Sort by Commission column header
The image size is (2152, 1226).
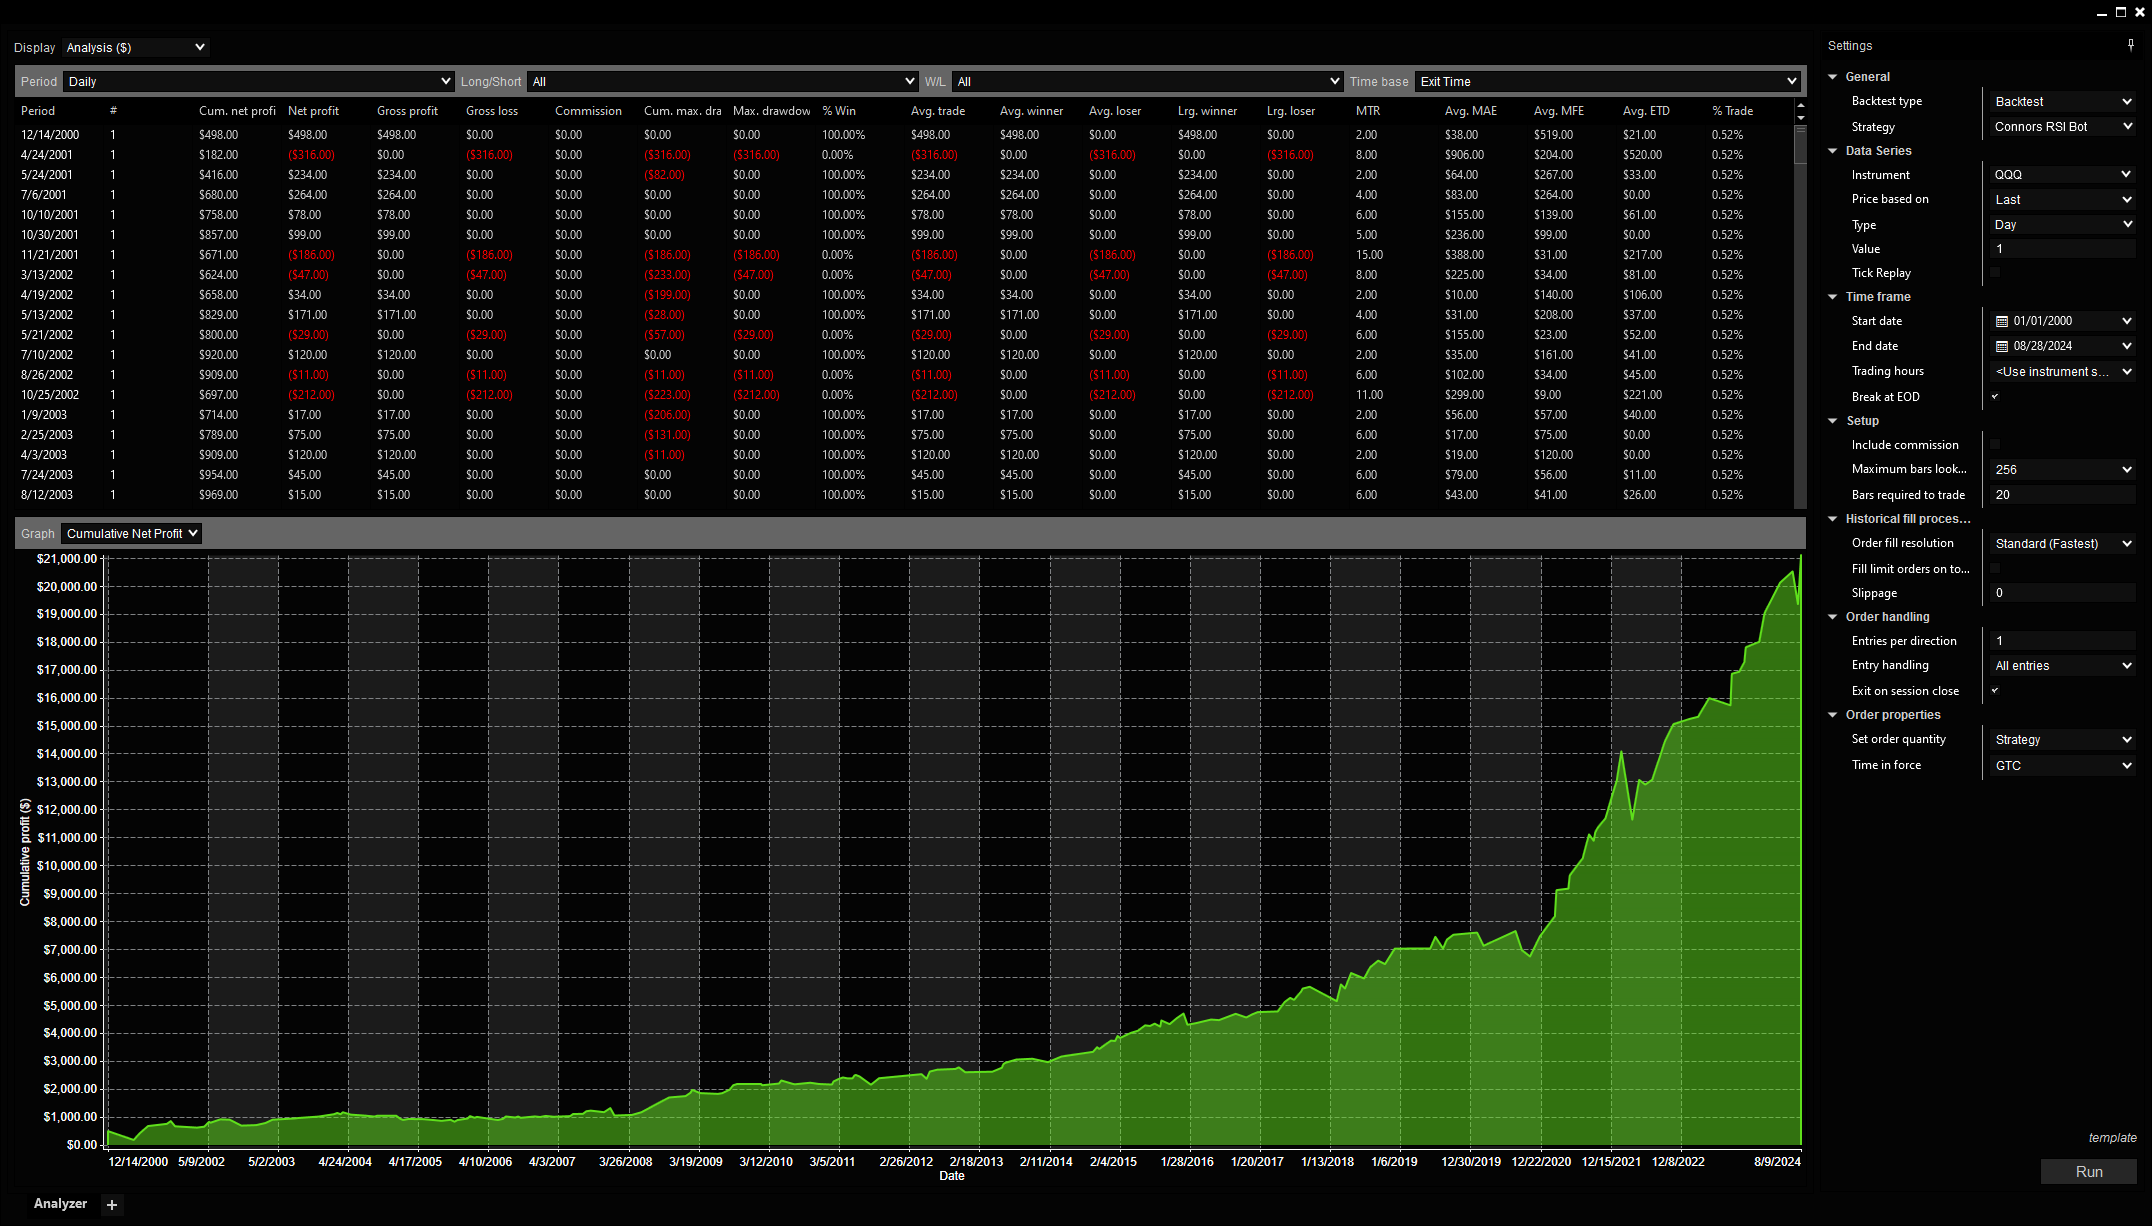pos(588,111)
